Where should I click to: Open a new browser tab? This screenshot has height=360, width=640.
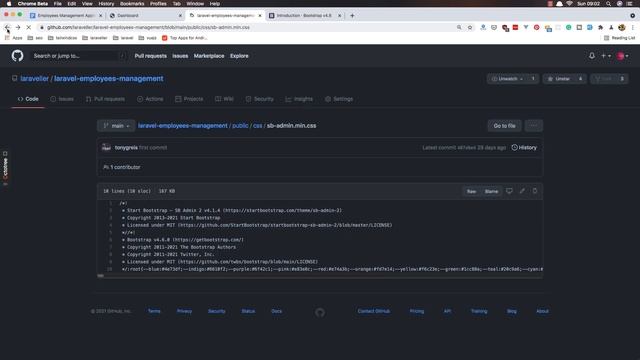pyautogui.click(x=352, y=16)
